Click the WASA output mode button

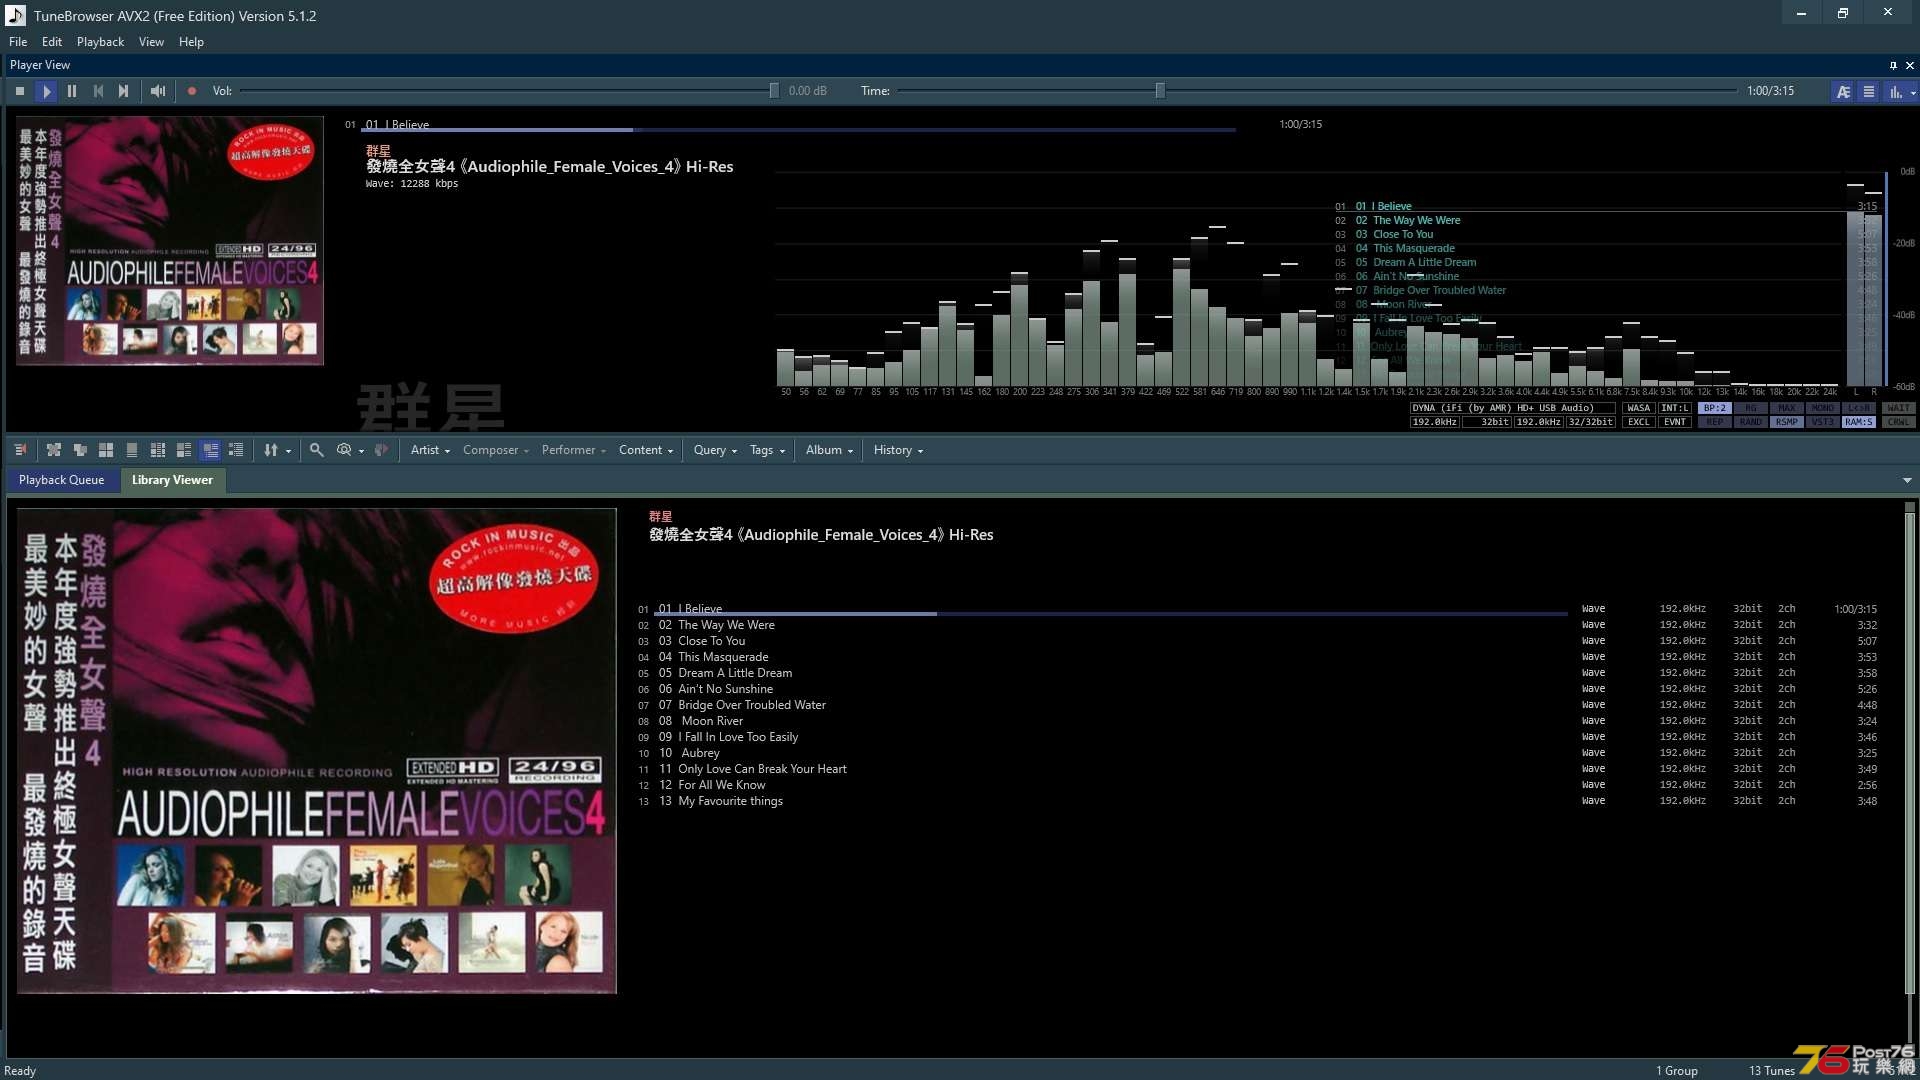click(x=1639, y=408)
